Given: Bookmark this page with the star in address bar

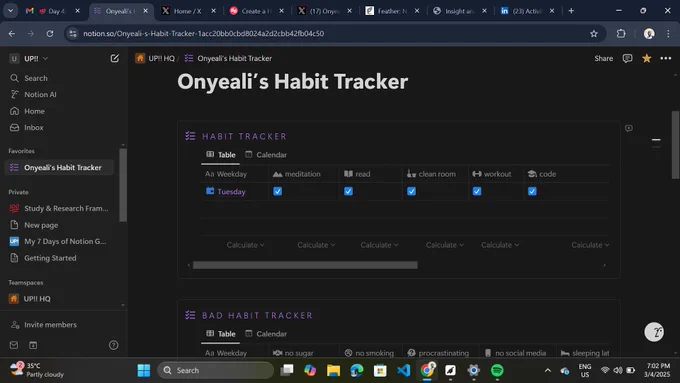Looking at the screenshot, I should tap(594, 33).
